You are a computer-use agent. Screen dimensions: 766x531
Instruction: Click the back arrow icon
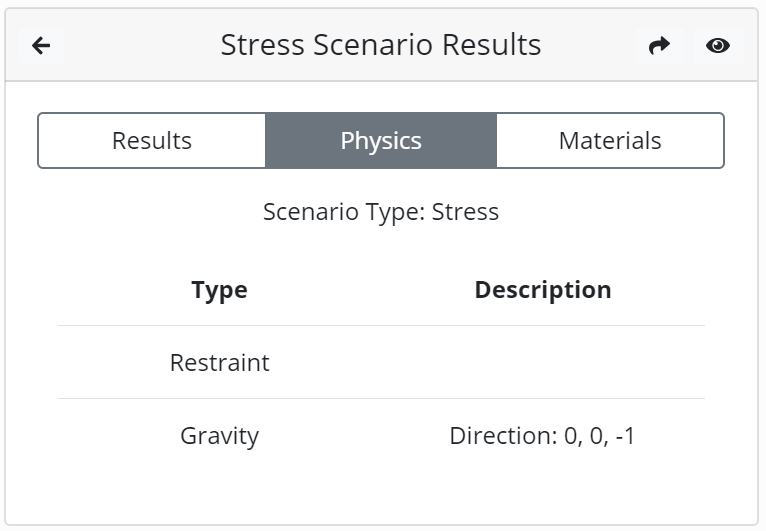click(41, 45)
